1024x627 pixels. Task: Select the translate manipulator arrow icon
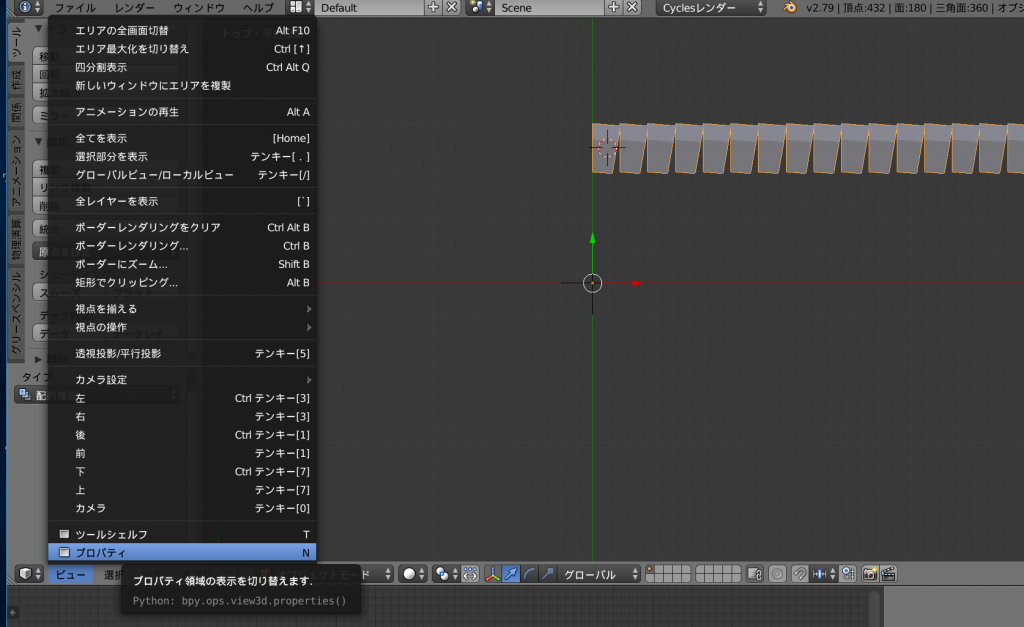(x=512, y=574)
